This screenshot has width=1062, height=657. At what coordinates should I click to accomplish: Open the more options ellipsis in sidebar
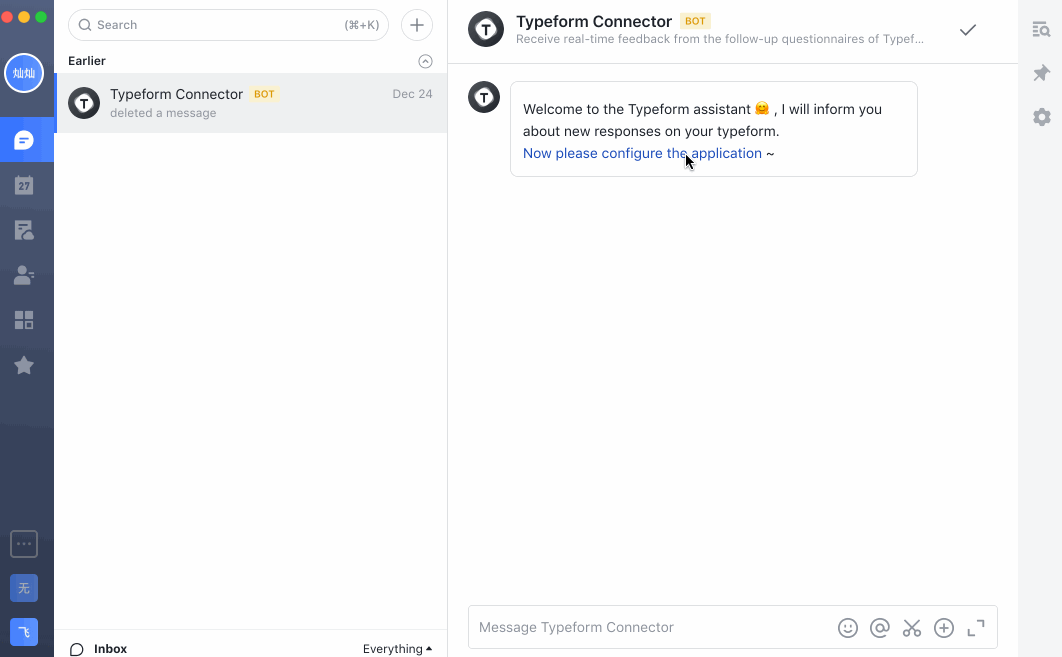point(24,544)
